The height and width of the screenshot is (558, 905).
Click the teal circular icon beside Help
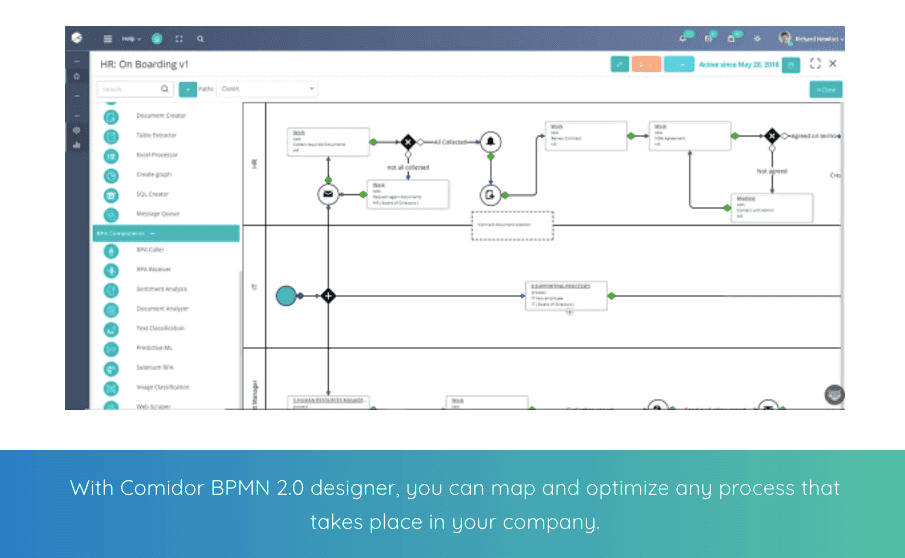pos(156,39)
